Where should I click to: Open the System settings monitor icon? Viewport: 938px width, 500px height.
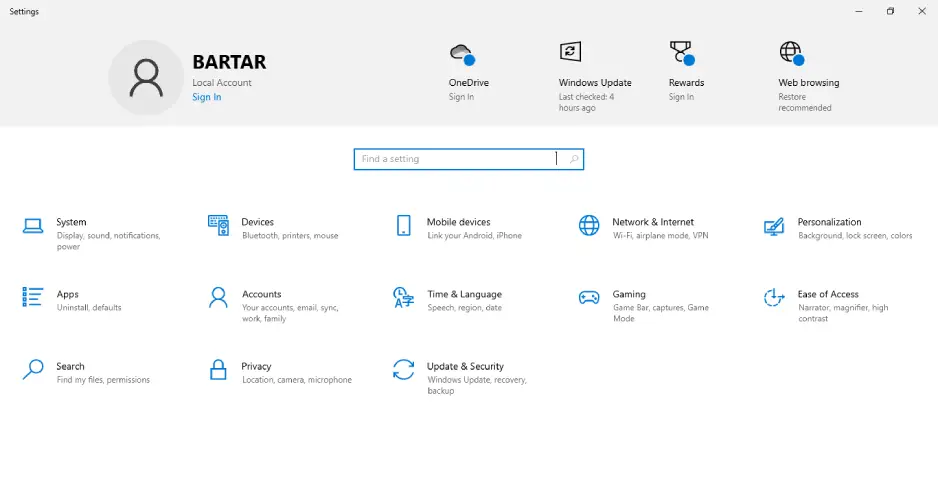tap(33, 226)
